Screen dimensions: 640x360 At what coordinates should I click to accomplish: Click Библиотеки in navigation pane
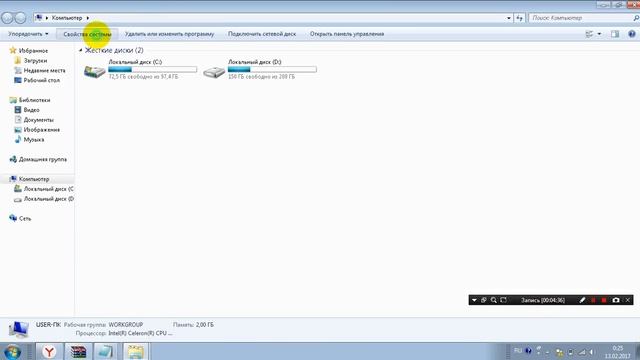coord(34,100)
